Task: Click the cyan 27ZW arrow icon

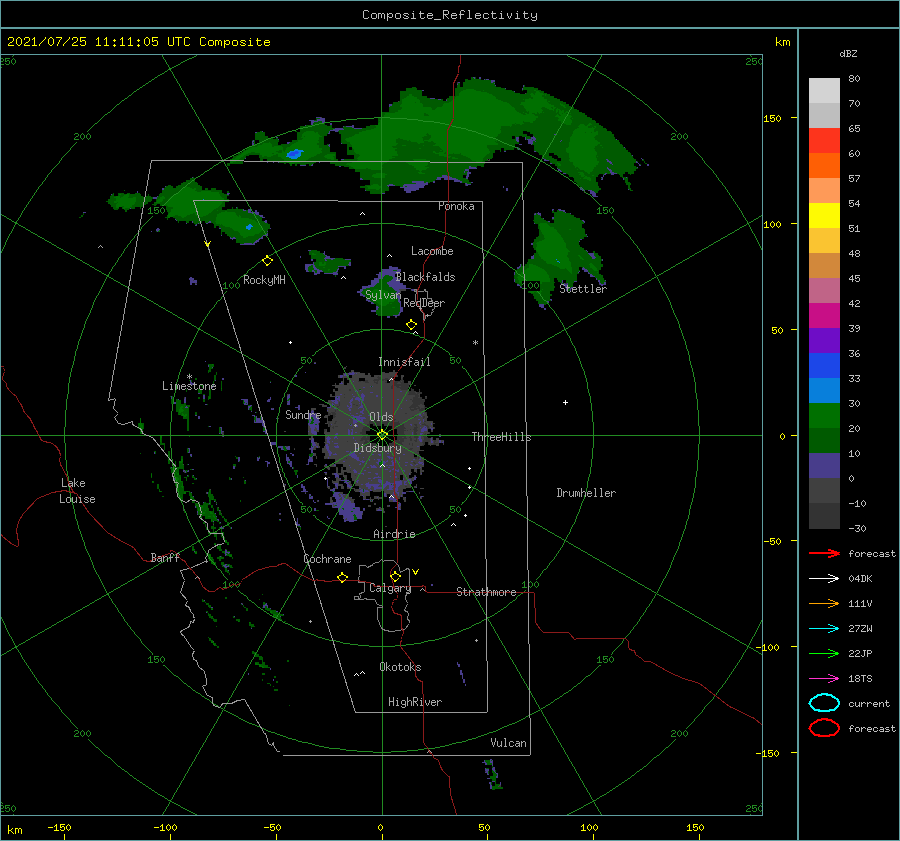Action: pos(824,629)
